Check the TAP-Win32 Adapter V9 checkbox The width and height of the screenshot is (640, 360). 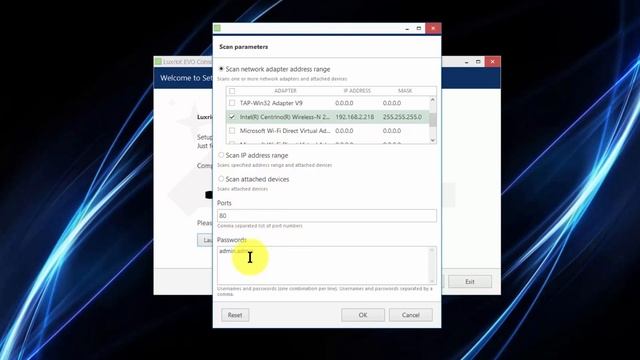pos(232,103)
